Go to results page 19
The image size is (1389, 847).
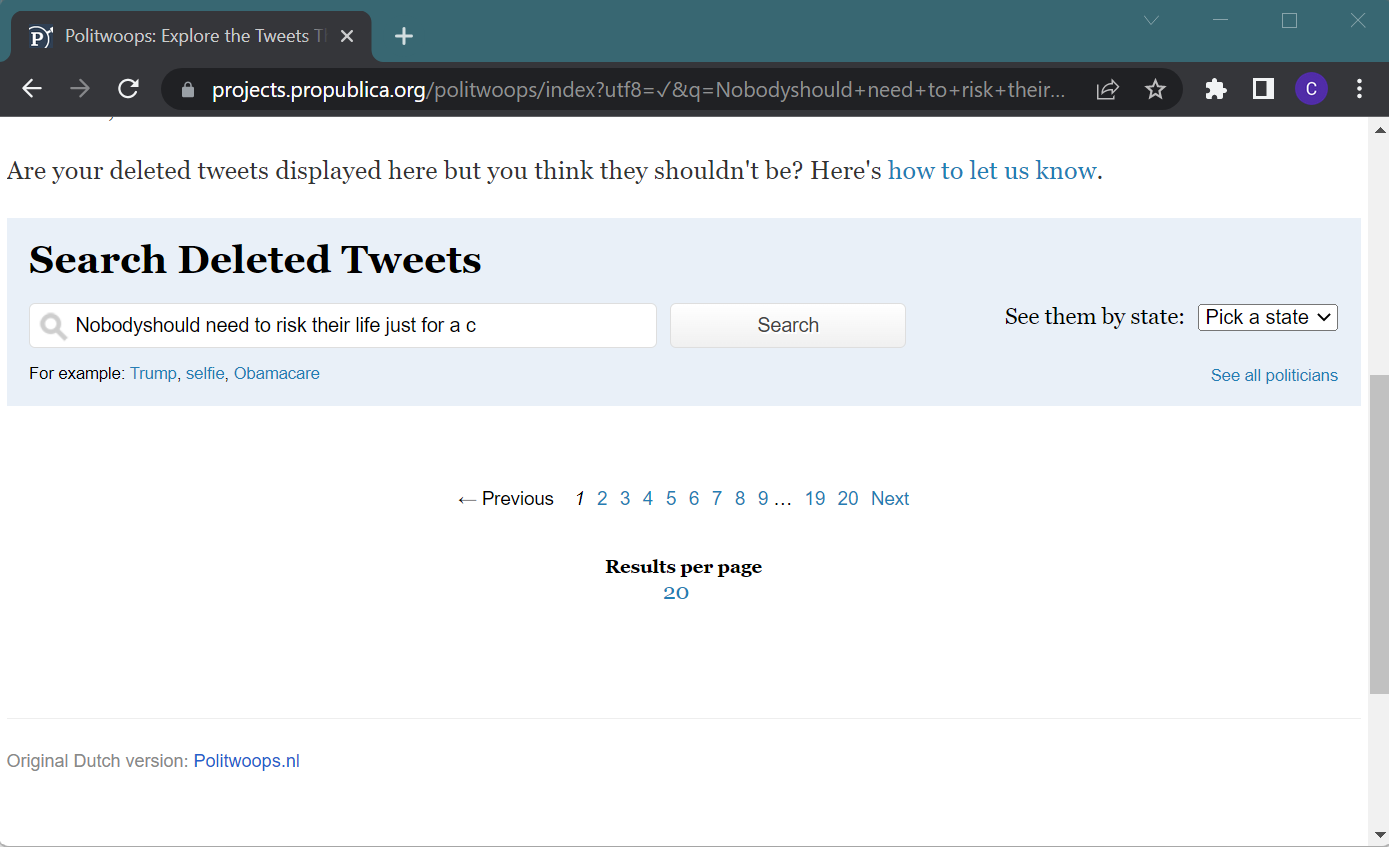(x=815, y=499)
